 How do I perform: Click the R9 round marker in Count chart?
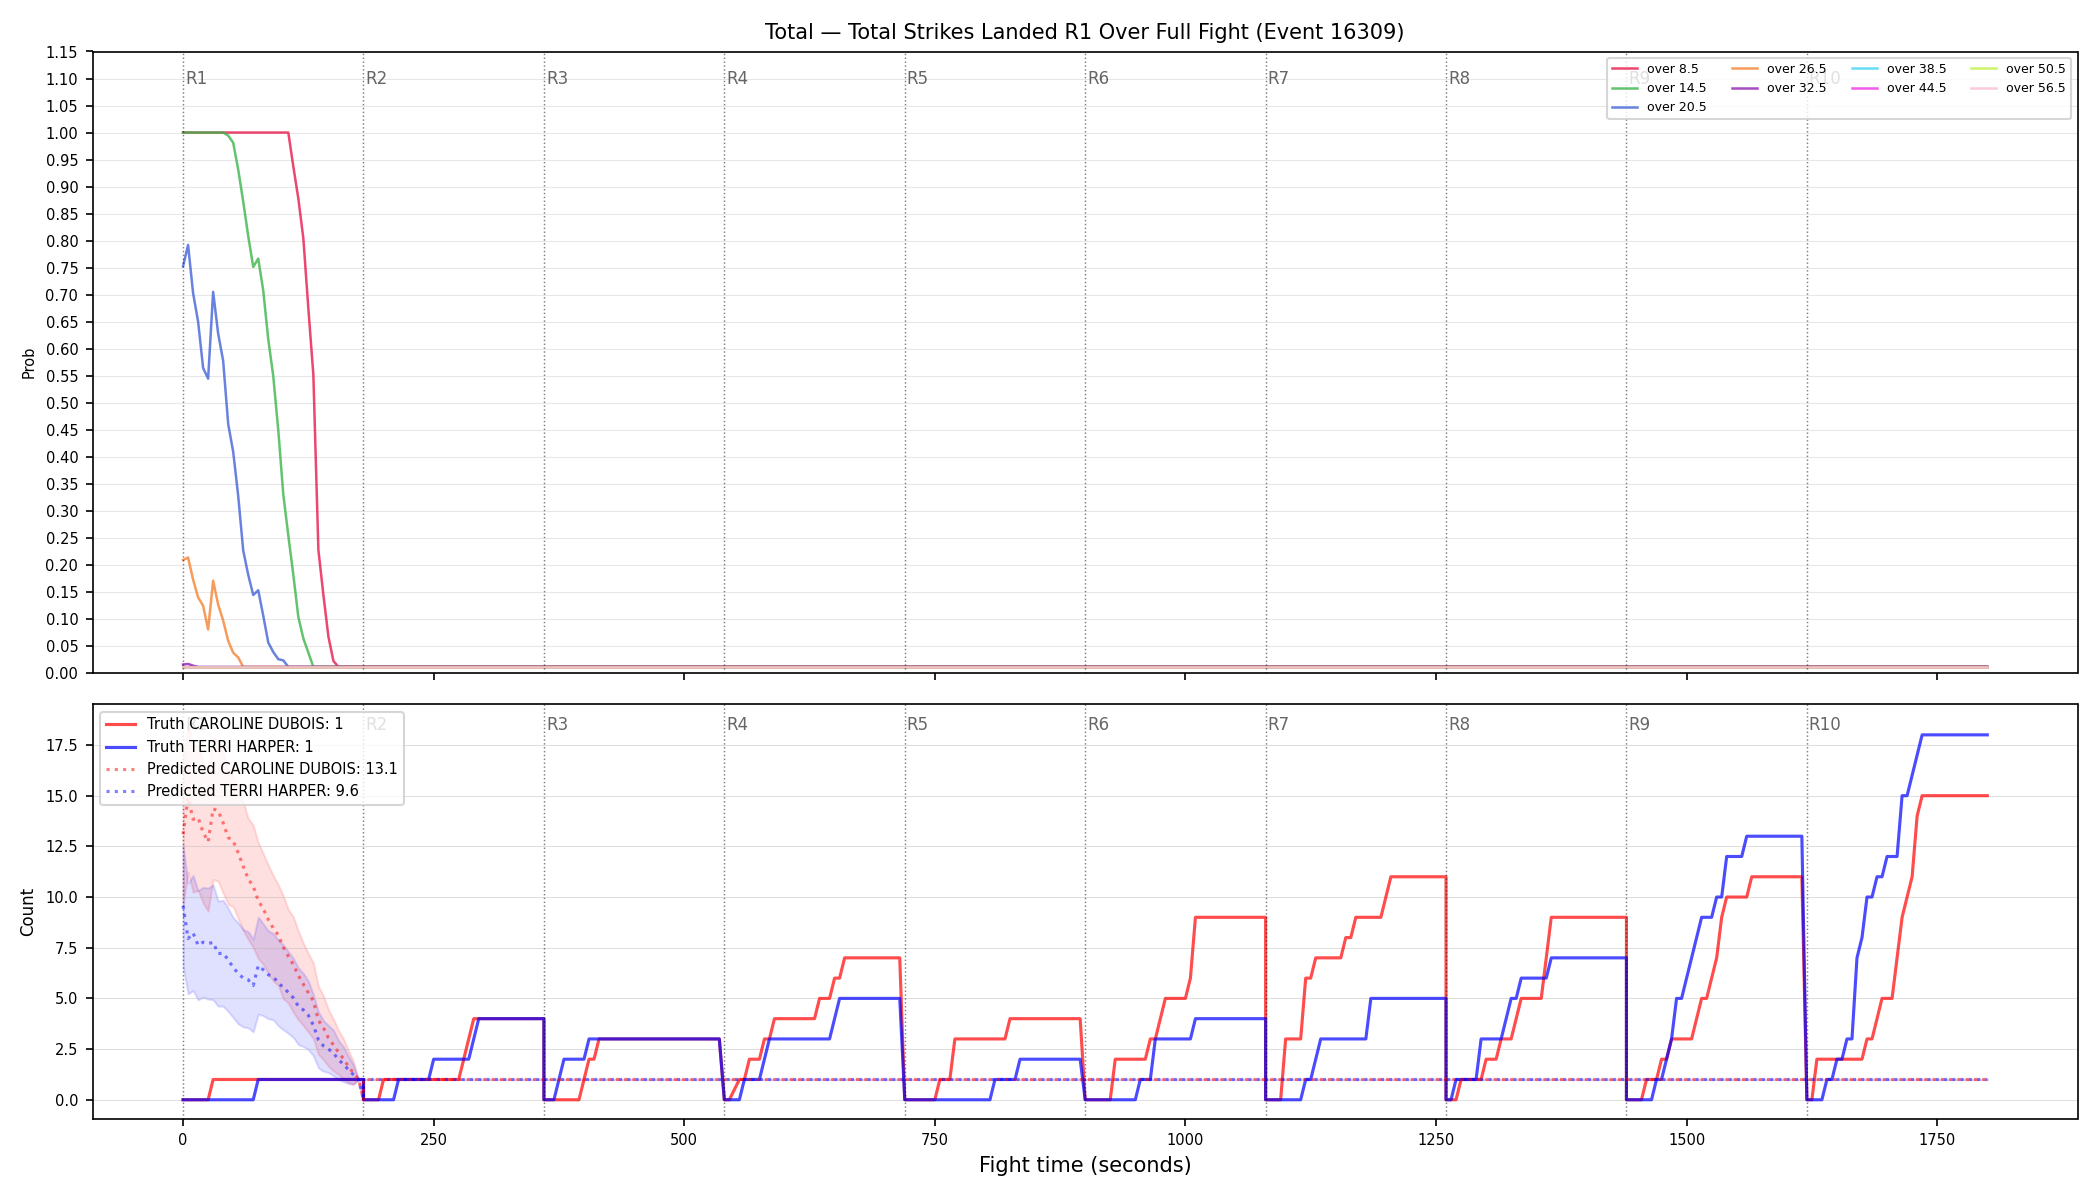(1640, 724)
